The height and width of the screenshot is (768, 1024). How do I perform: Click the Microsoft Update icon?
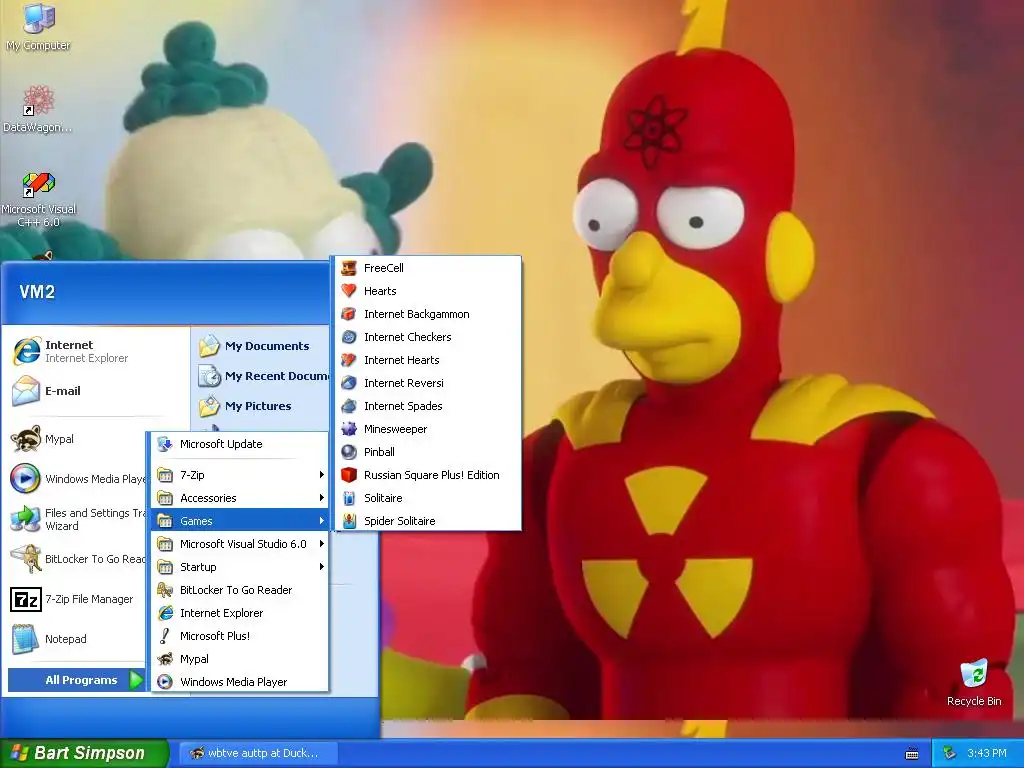[165, 444]
